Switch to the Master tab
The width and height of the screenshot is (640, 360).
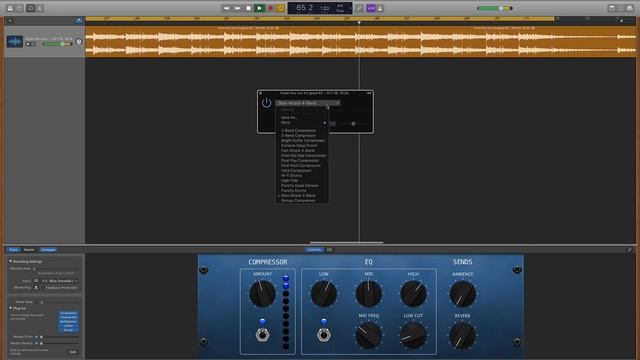29,250
